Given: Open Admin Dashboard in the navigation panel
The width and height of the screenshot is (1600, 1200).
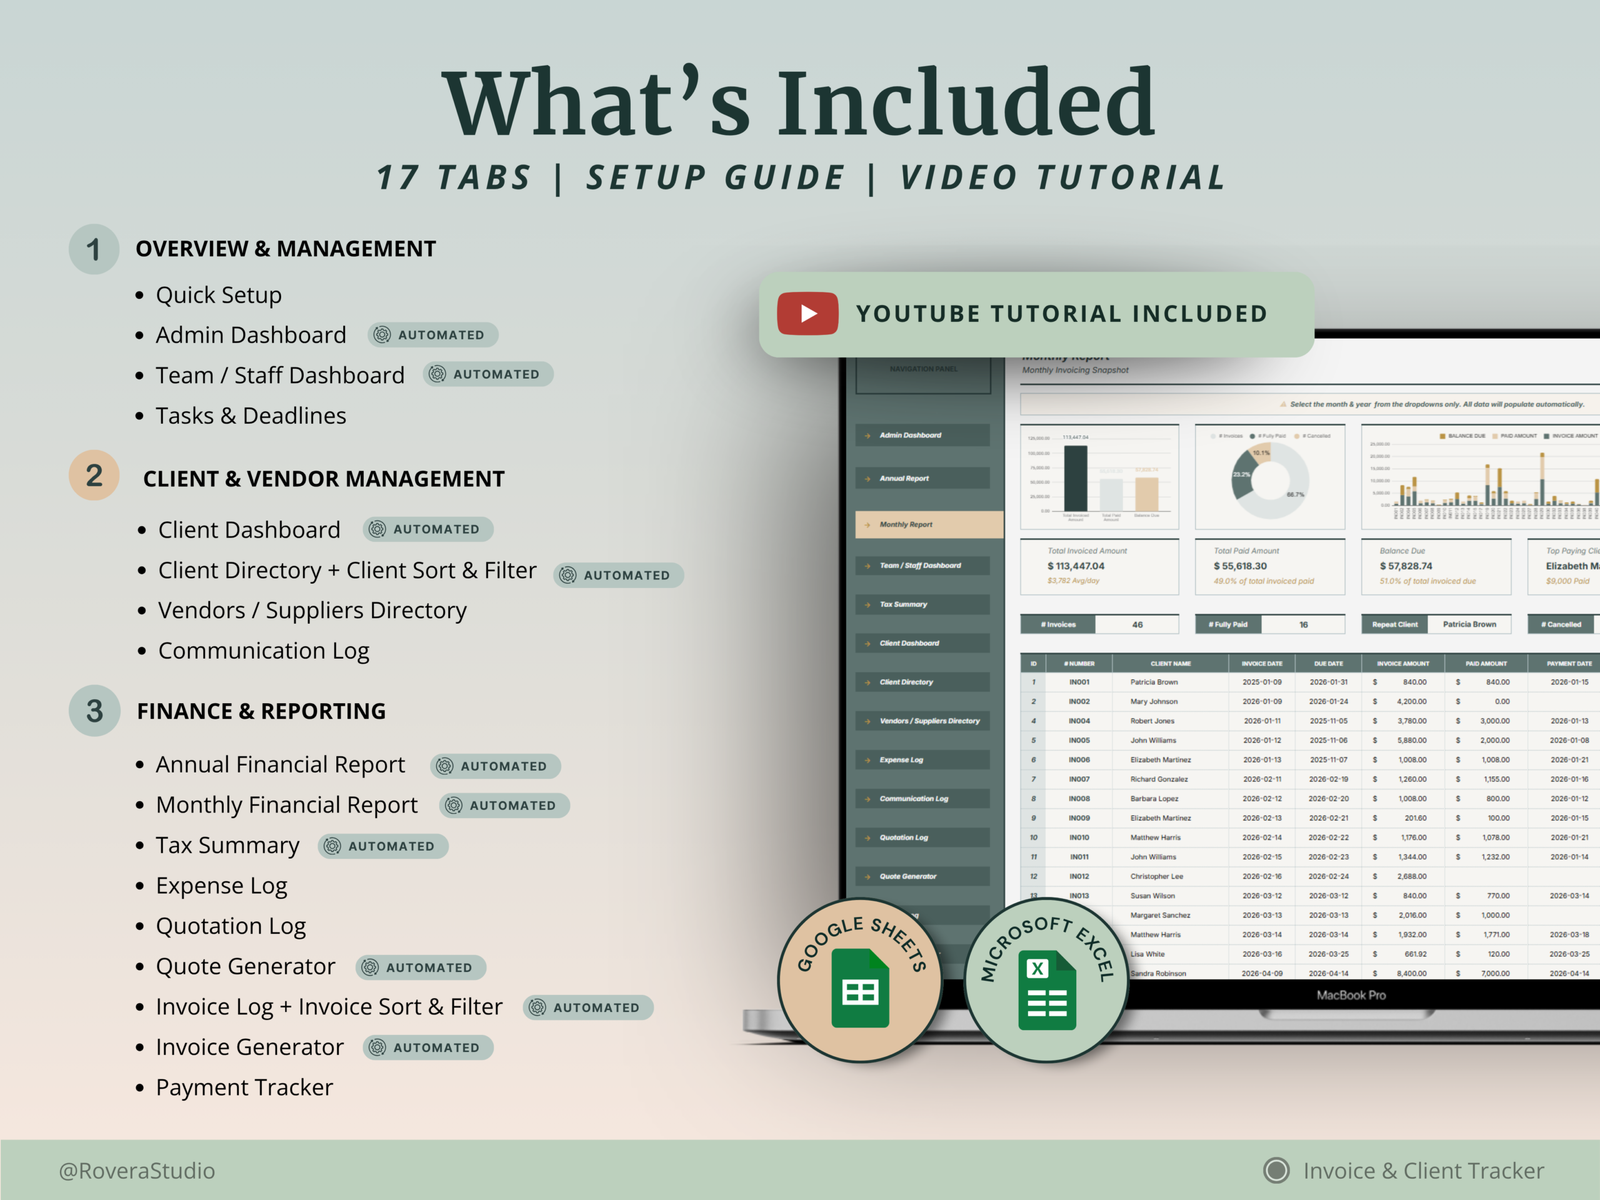Looking at the screenshot, I should click(x=922, y=435).
